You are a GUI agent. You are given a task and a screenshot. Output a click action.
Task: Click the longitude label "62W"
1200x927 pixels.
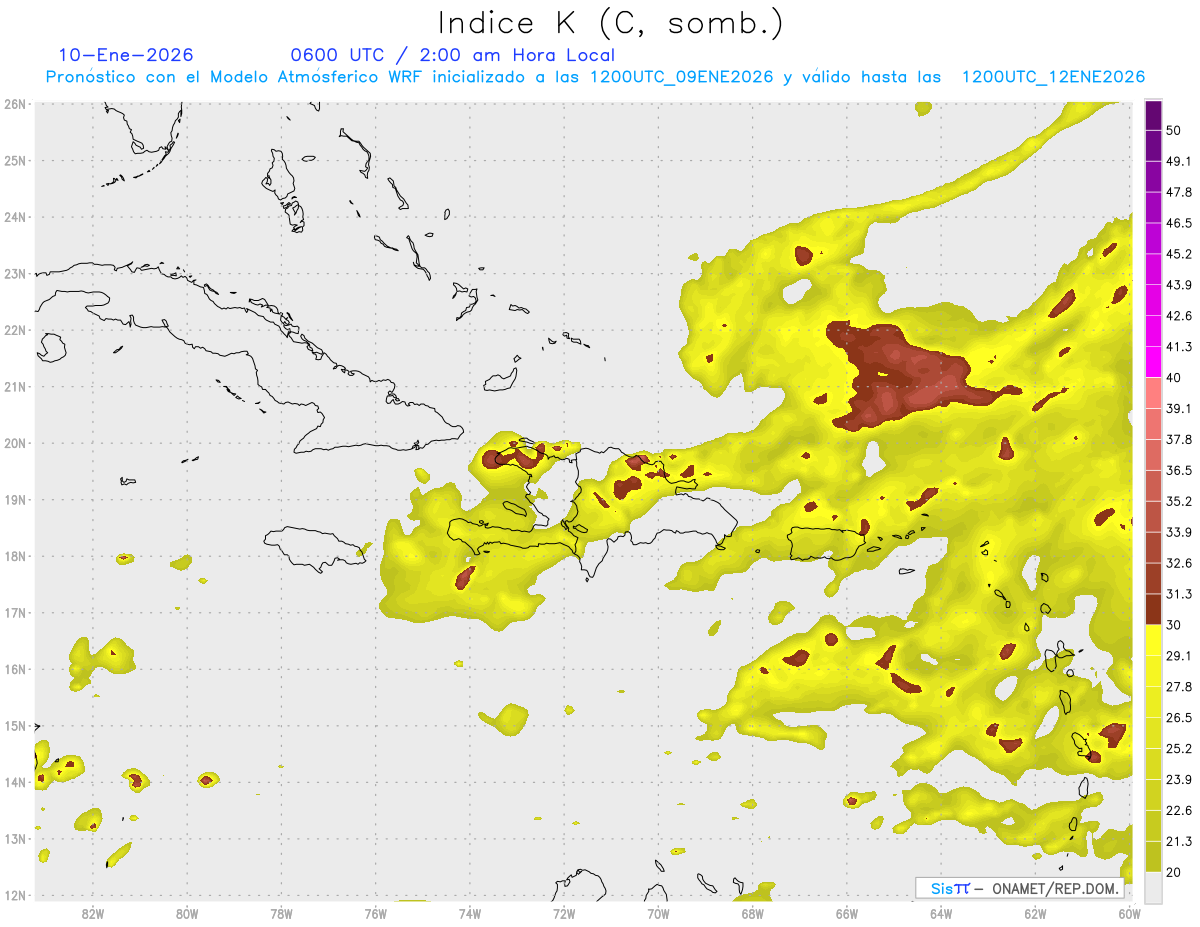point(1035,913)
